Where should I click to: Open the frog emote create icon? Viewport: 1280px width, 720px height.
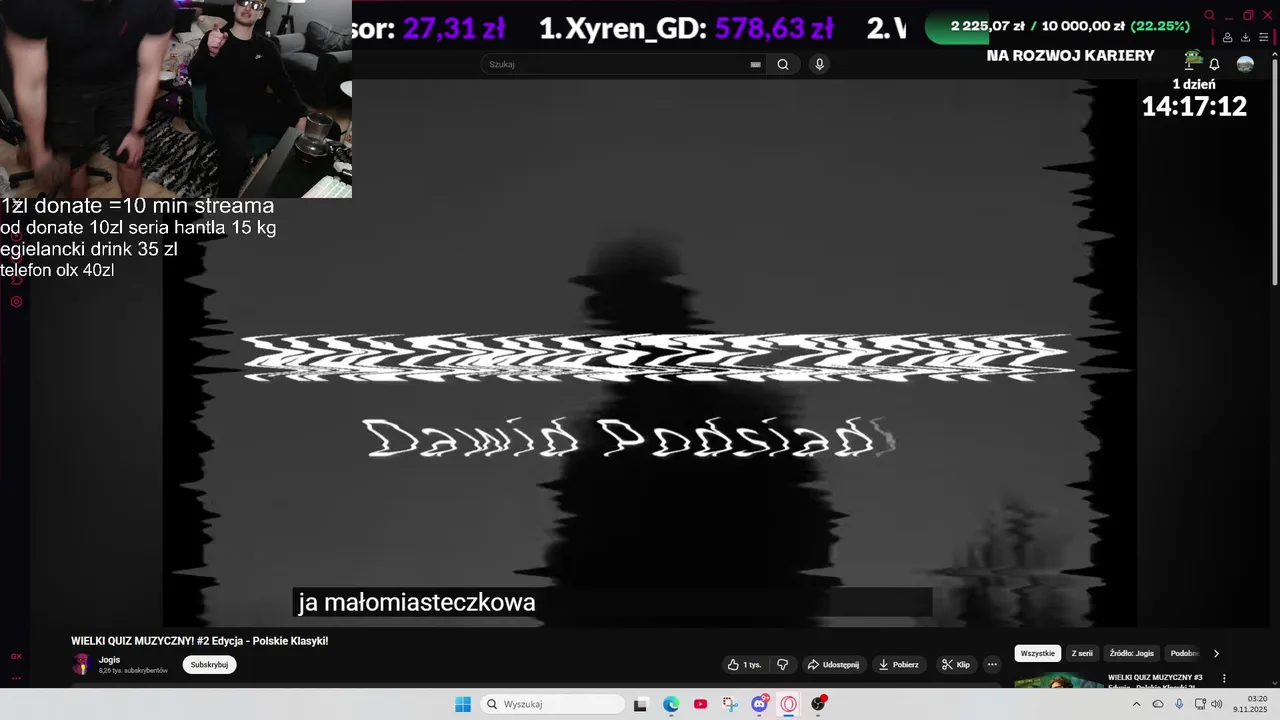1192,60
